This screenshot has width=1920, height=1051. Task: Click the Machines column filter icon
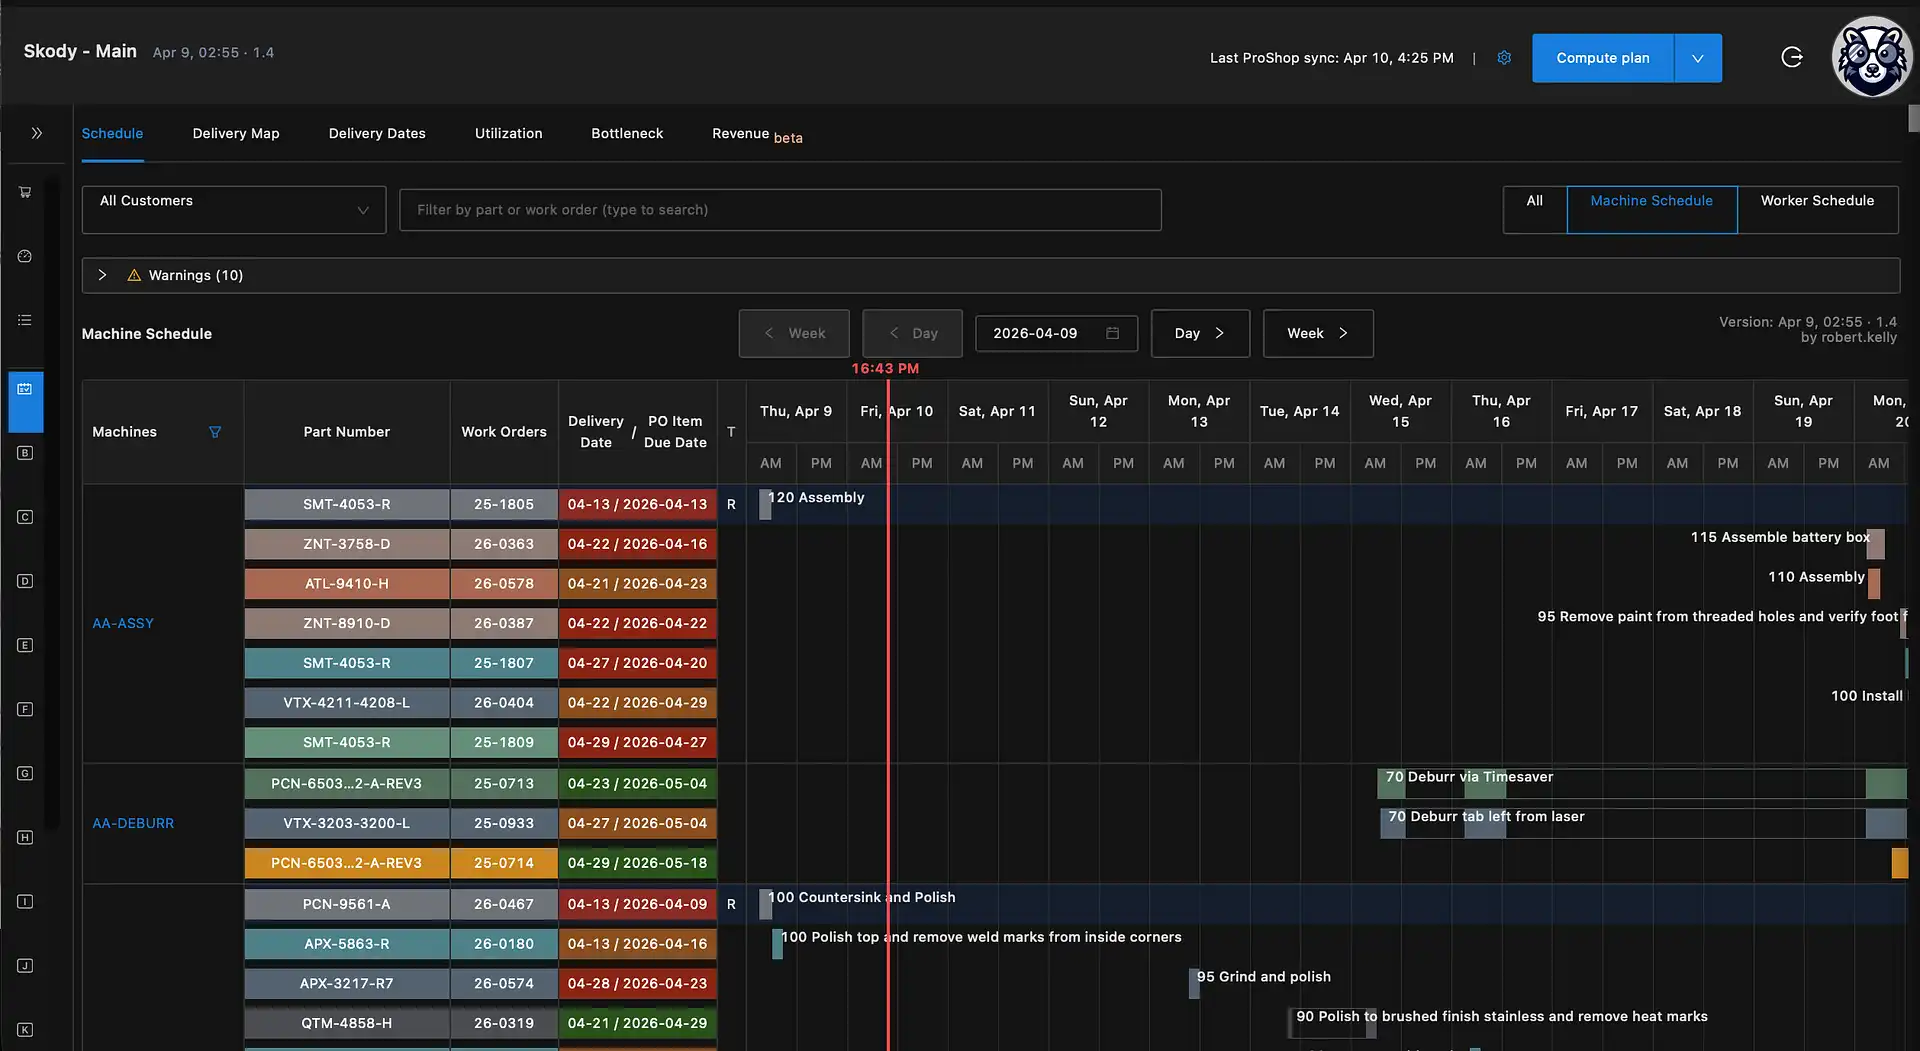coord(215,432)
